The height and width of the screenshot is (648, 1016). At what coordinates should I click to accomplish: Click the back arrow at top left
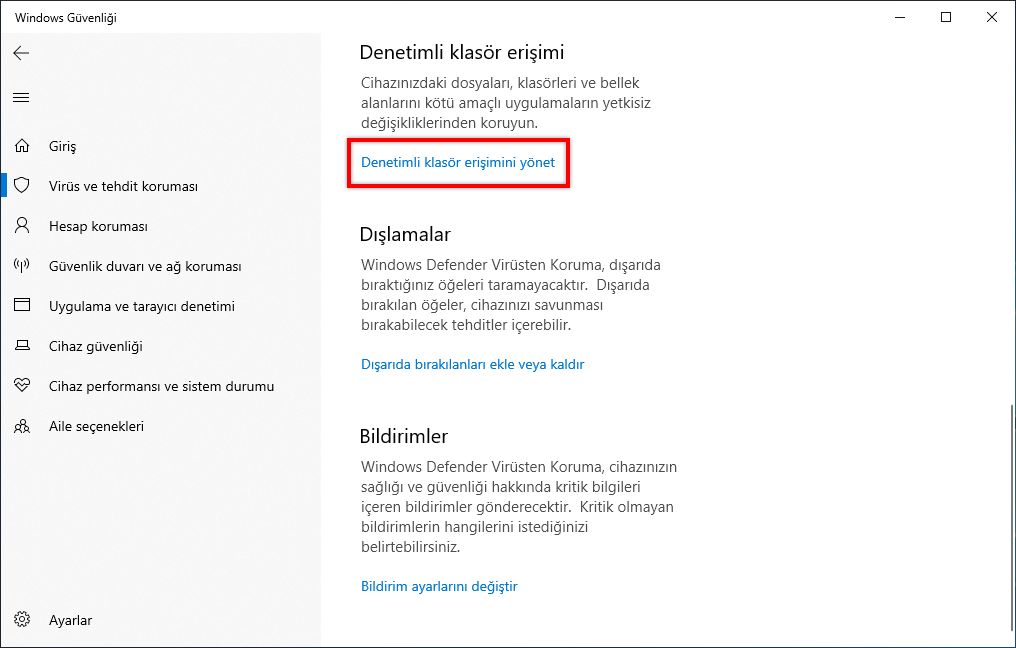coord(21,53)
